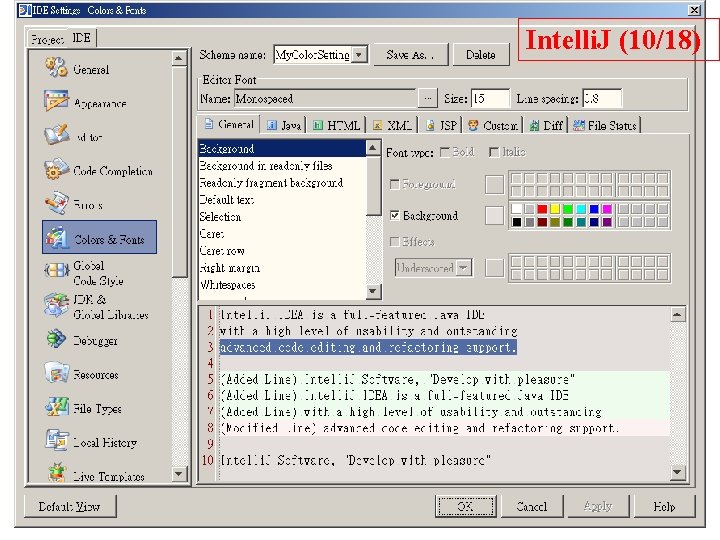Select 'Readonly fragment background' list item
The width and height of the screenshot is (720, 540).
[282, 183]
